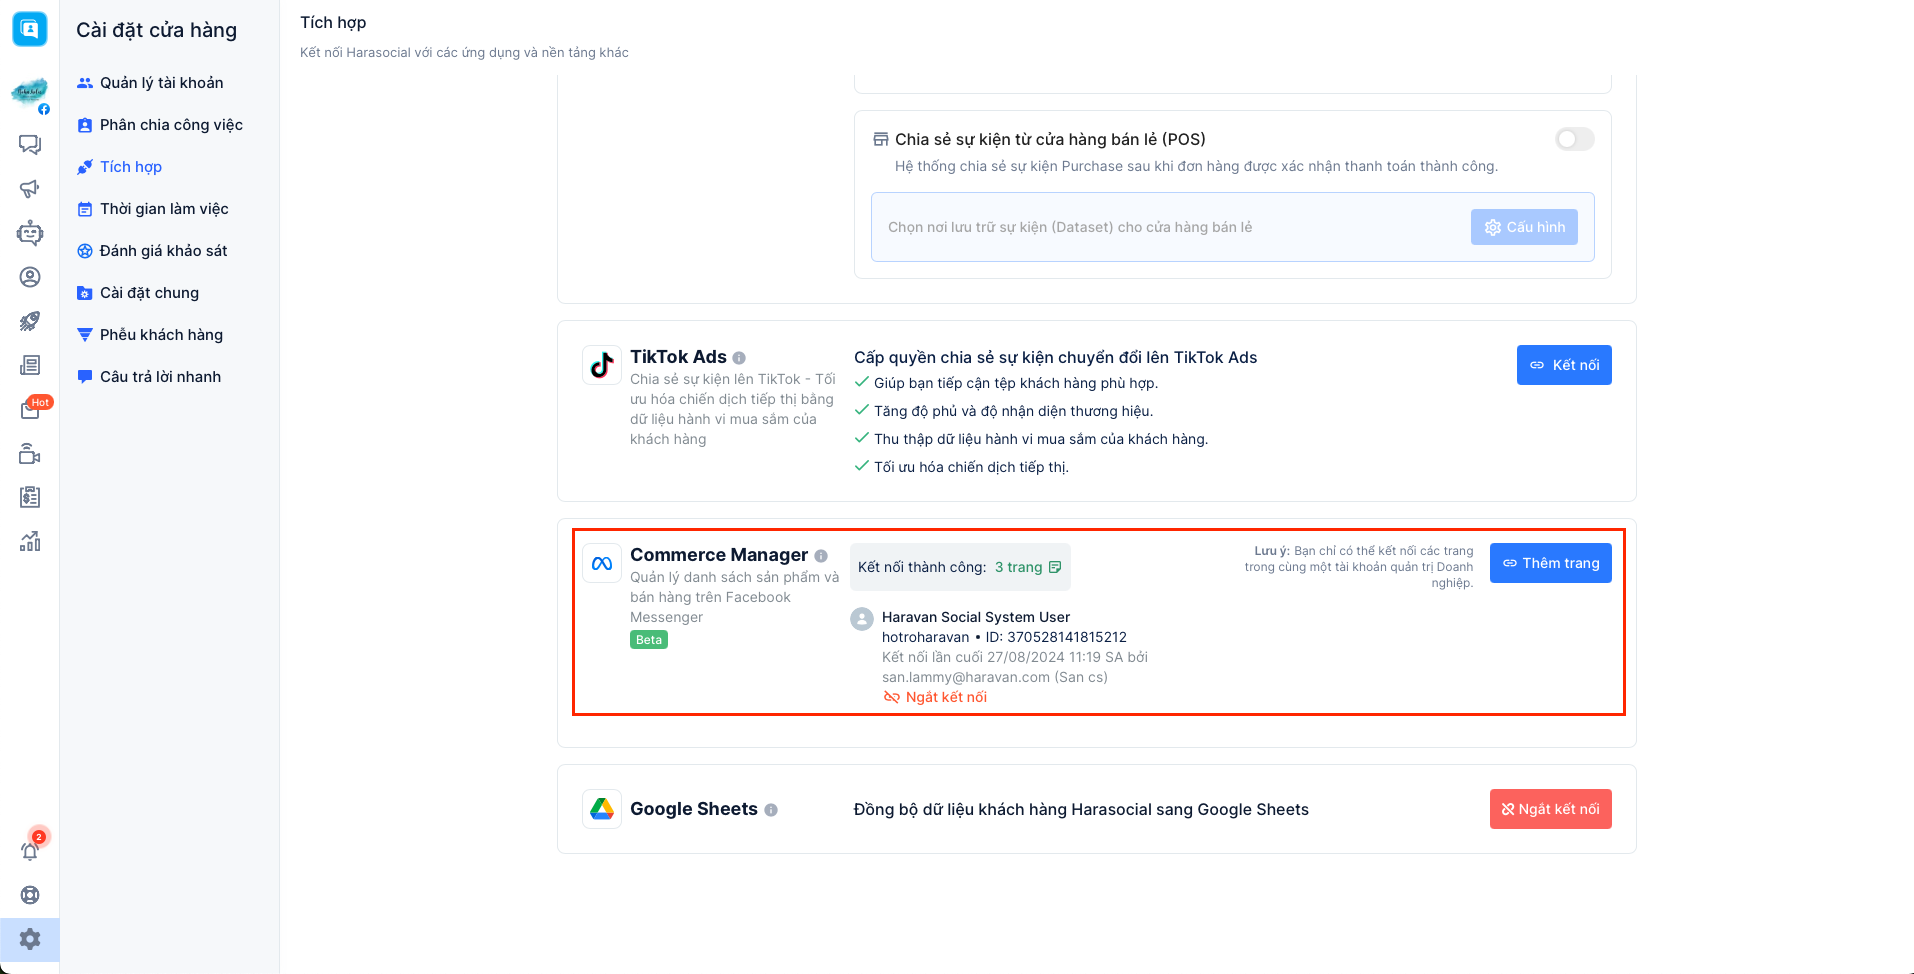This screenshot has width=1914, height=974.
Task: Open the chat conversations sidebar icon
Action: (x=30, y=145)
